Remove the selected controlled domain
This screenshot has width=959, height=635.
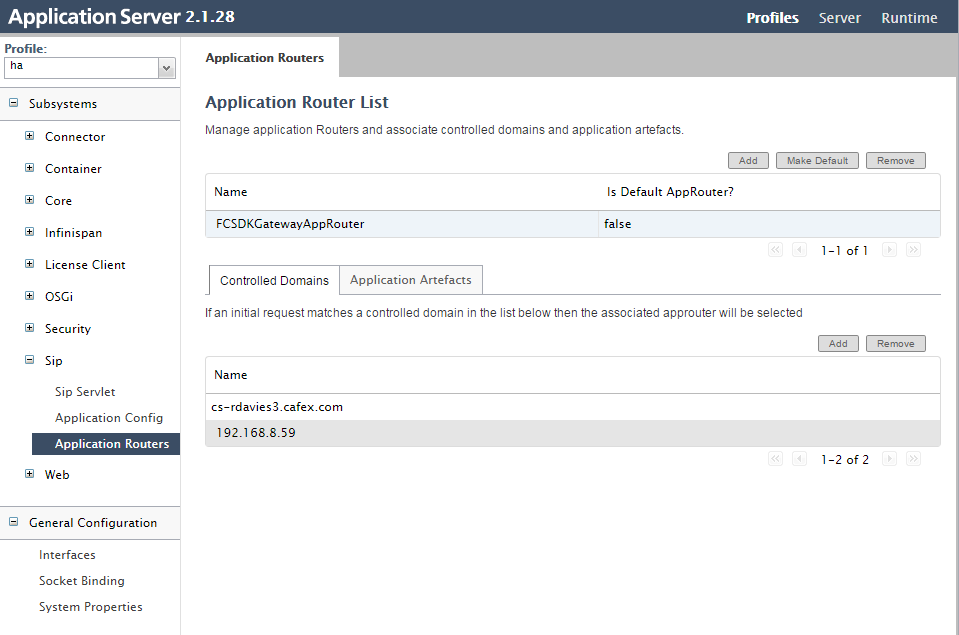(x=895, y=343)
